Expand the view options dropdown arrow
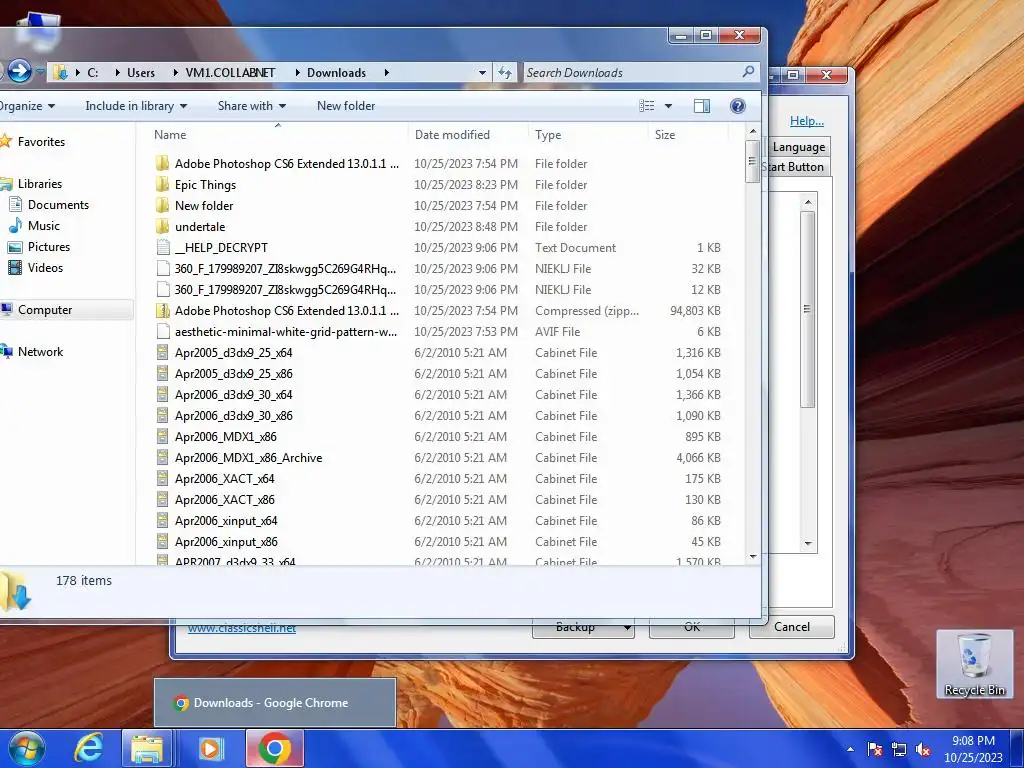This screenshot has width=1024, height=768. tap(668, 106)
